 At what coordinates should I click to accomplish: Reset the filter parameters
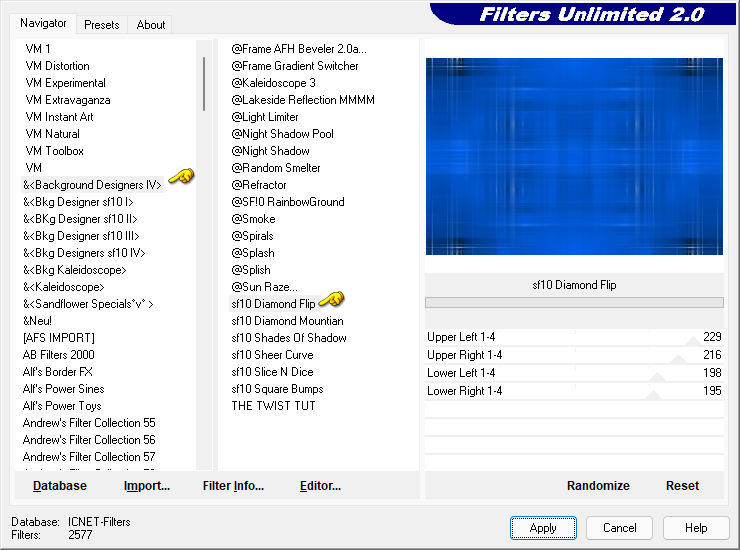click(682, 486)
